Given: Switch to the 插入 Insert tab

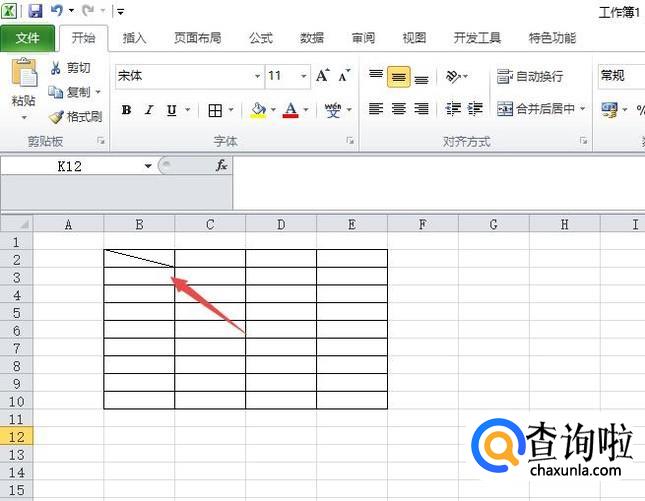Looking at the screenshot, I should (135, 38).
